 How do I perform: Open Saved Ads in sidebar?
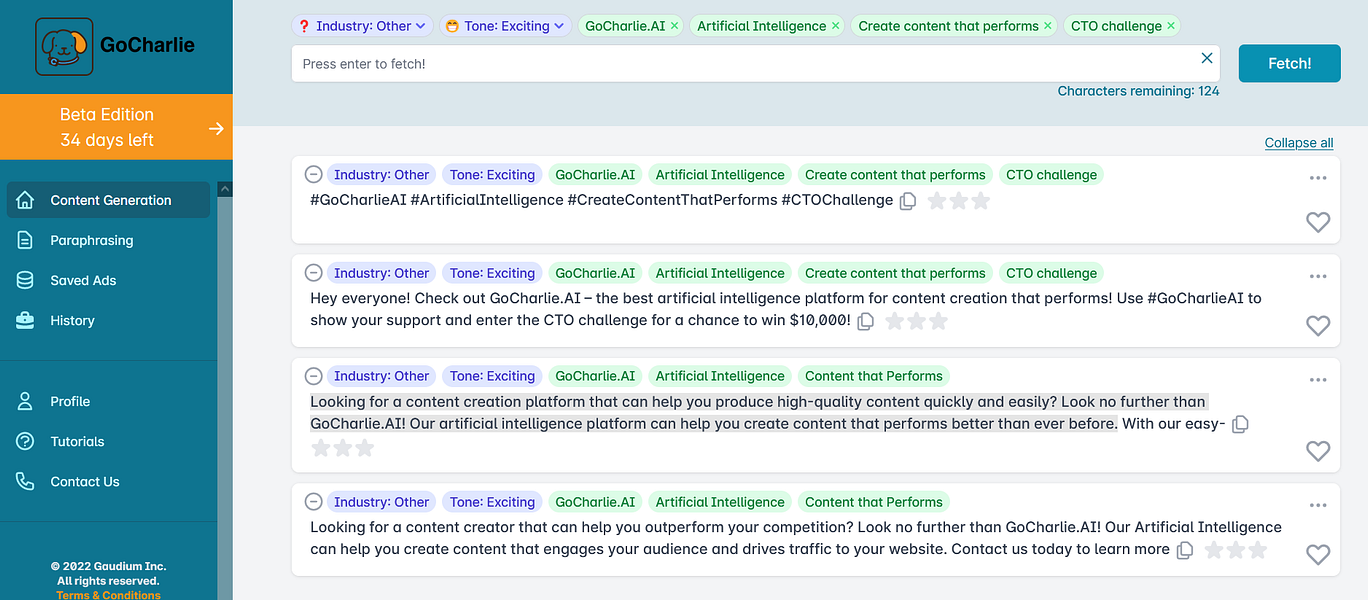click(x=83, y=280)
